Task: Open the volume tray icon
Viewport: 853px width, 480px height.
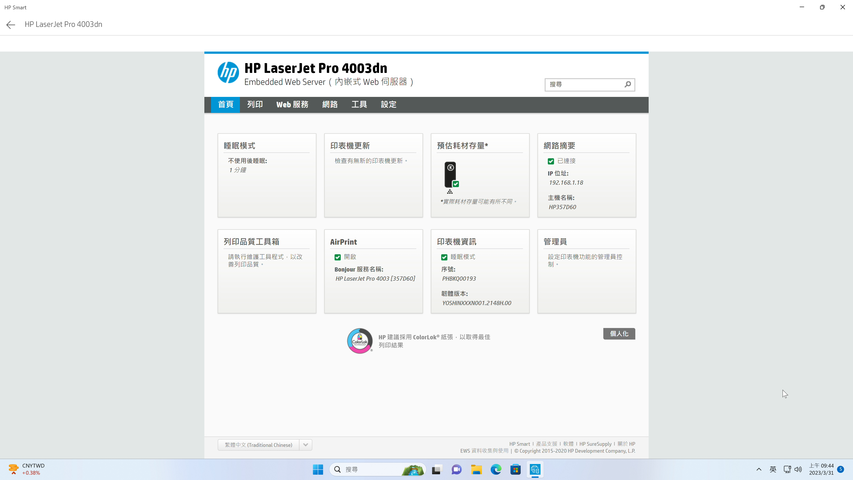Action: (798, 469)
